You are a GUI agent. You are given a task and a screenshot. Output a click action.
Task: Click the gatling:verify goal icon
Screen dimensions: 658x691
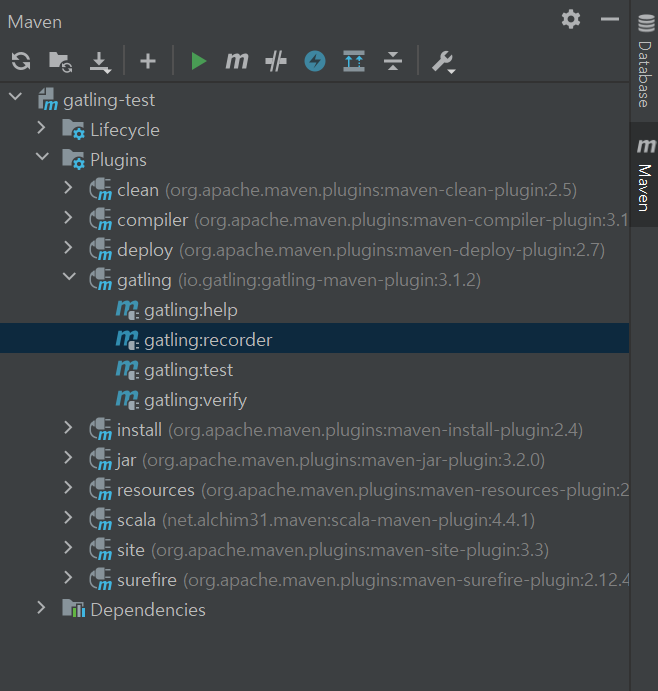point(128,399)
